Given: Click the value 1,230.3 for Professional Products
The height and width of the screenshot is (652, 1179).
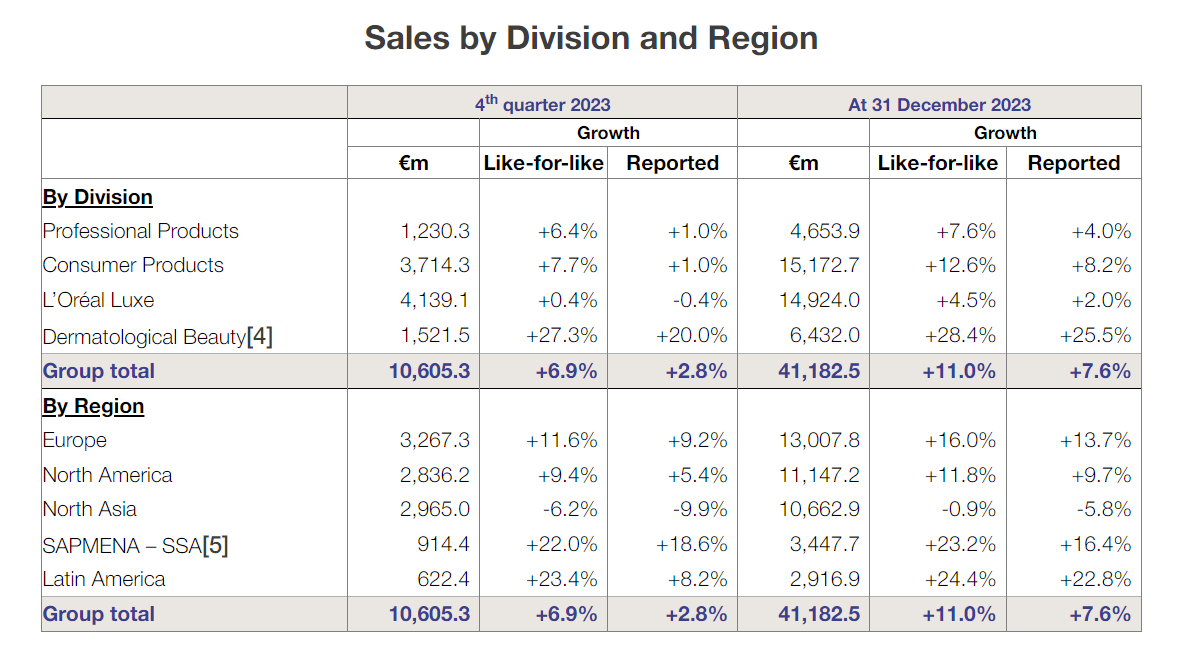Looking at the screenshot, I should pyautogui.click(x=435, y=231).
